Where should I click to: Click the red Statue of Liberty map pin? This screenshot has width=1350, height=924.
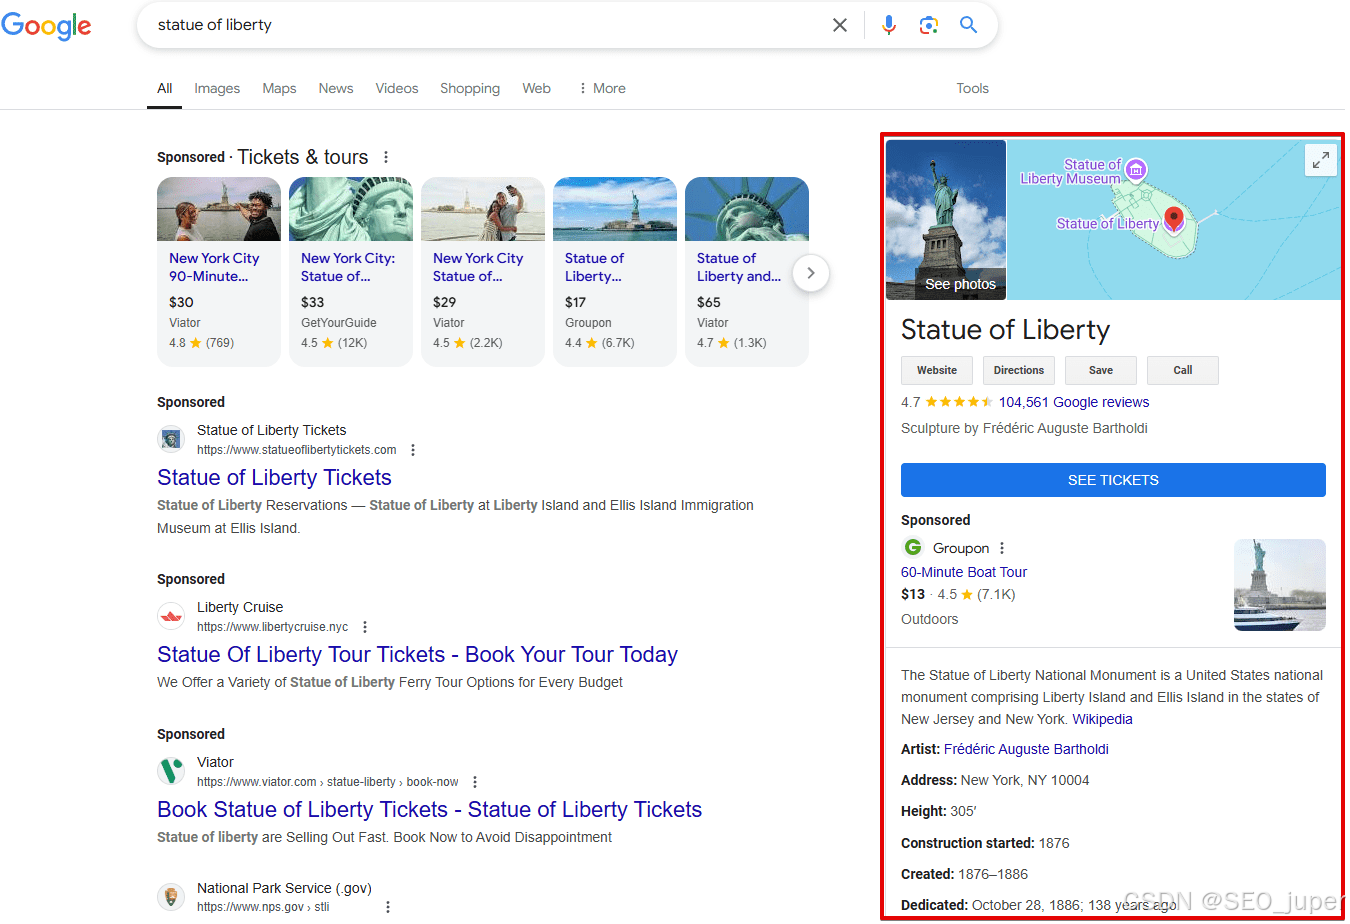1174,219
